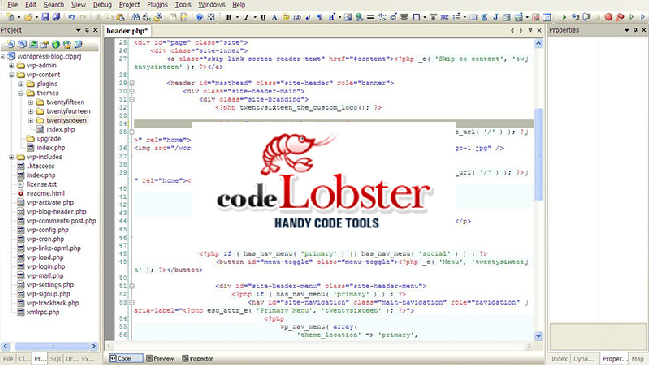Toggle the fold marker beside the header line

pyautogui.click(x=132, y=83)
